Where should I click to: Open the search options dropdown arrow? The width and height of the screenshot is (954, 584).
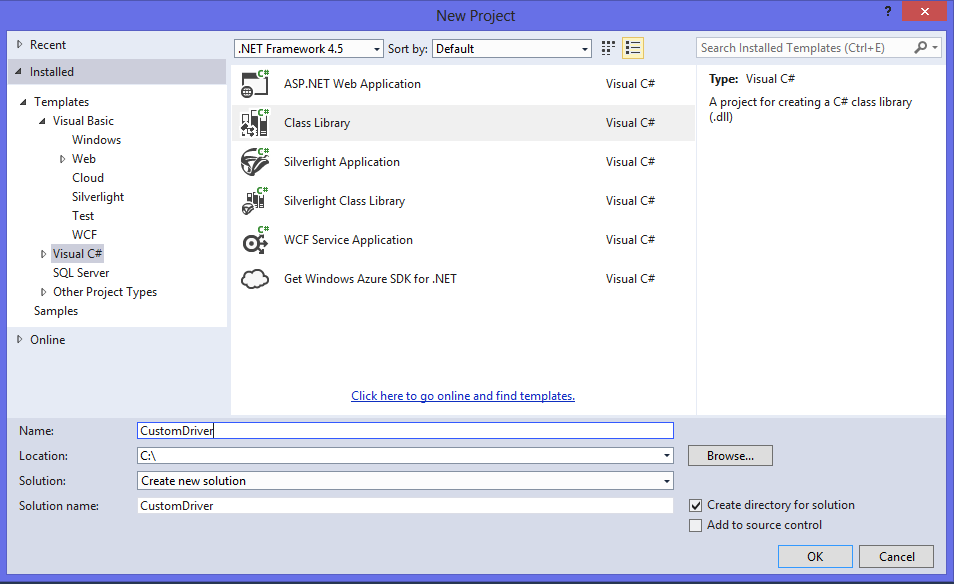tap(935, 47)
